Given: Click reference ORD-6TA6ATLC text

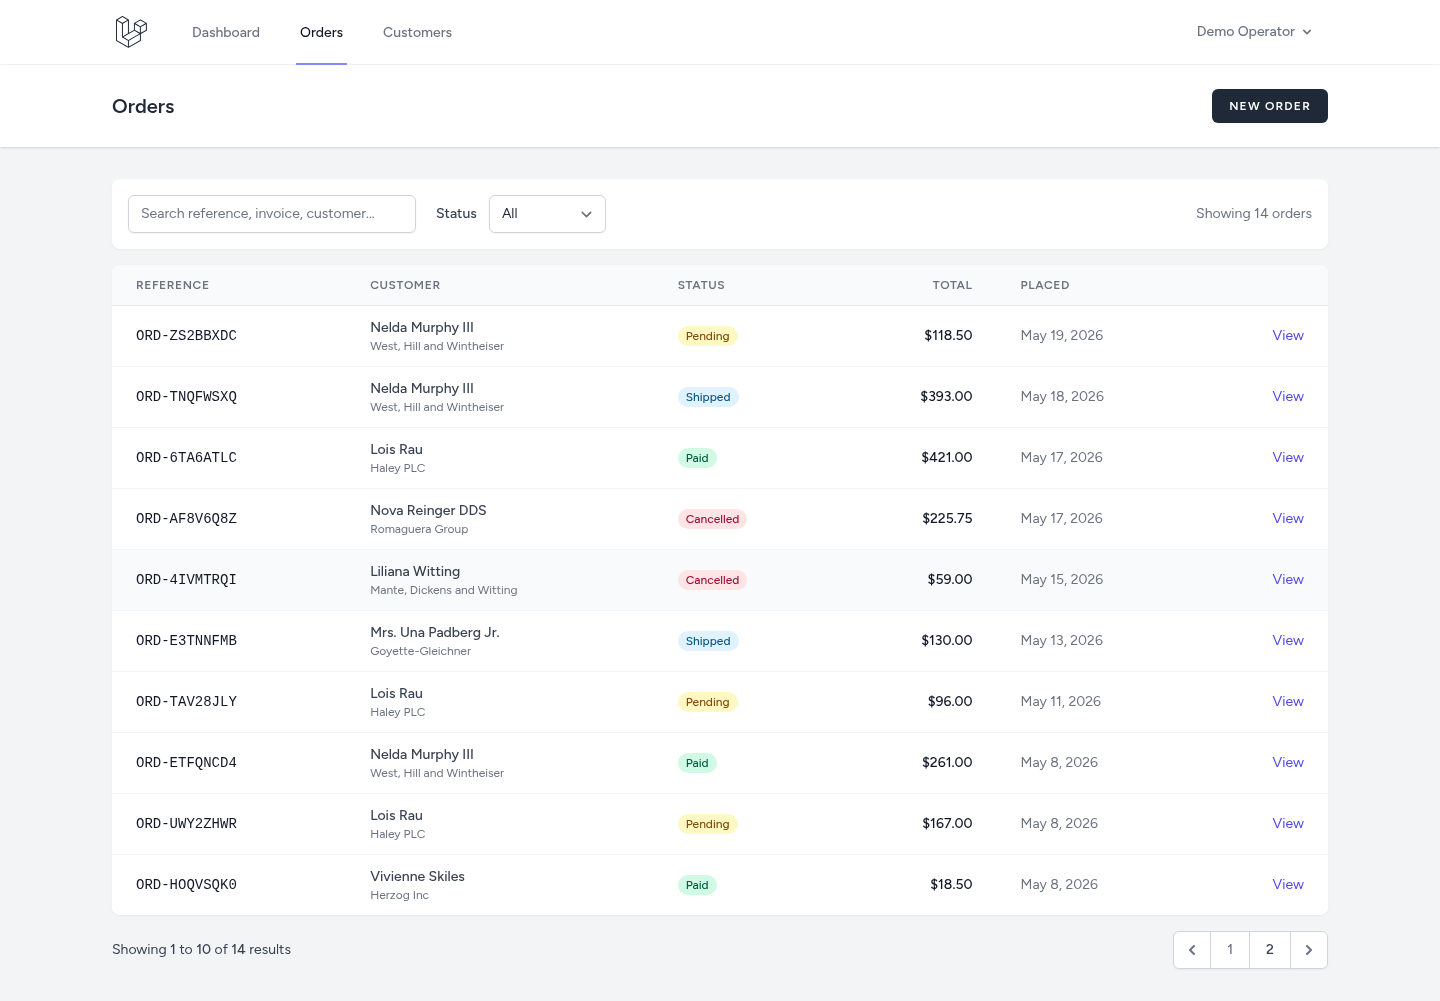Looking at the screenshot, I should point(186,458).
